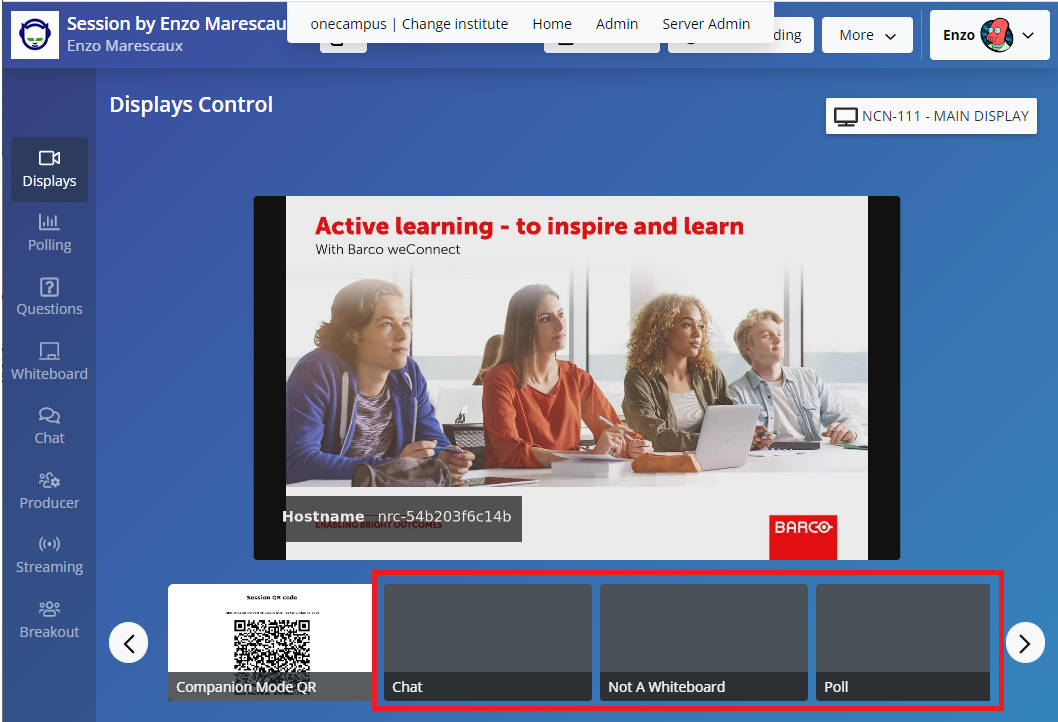Screen dimensions: 1058x722
Task: Select the Companion Mode QR thumbnail
Action: 270,642
